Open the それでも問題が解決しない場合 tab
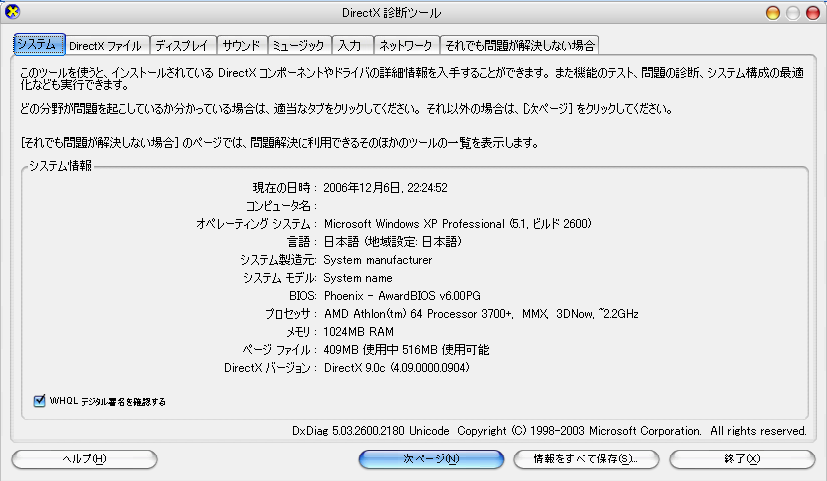This screenshot has width=827, height=481. click(x=520, y=46)
